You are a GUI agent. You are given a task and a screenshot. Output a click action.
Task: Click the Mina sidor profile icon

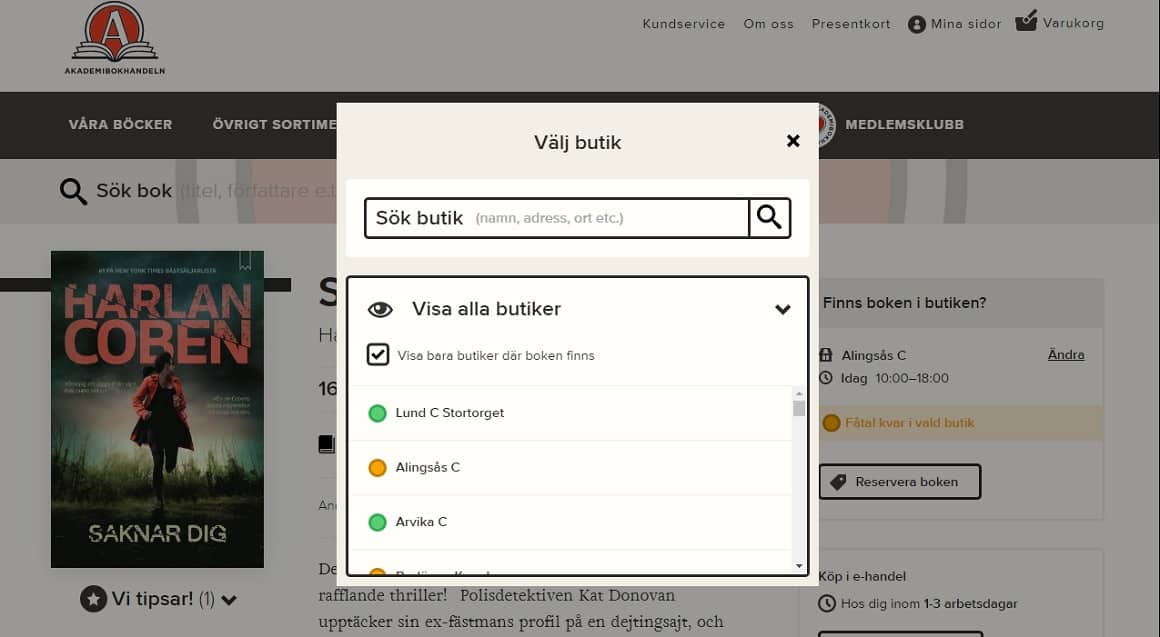[917, 24]
